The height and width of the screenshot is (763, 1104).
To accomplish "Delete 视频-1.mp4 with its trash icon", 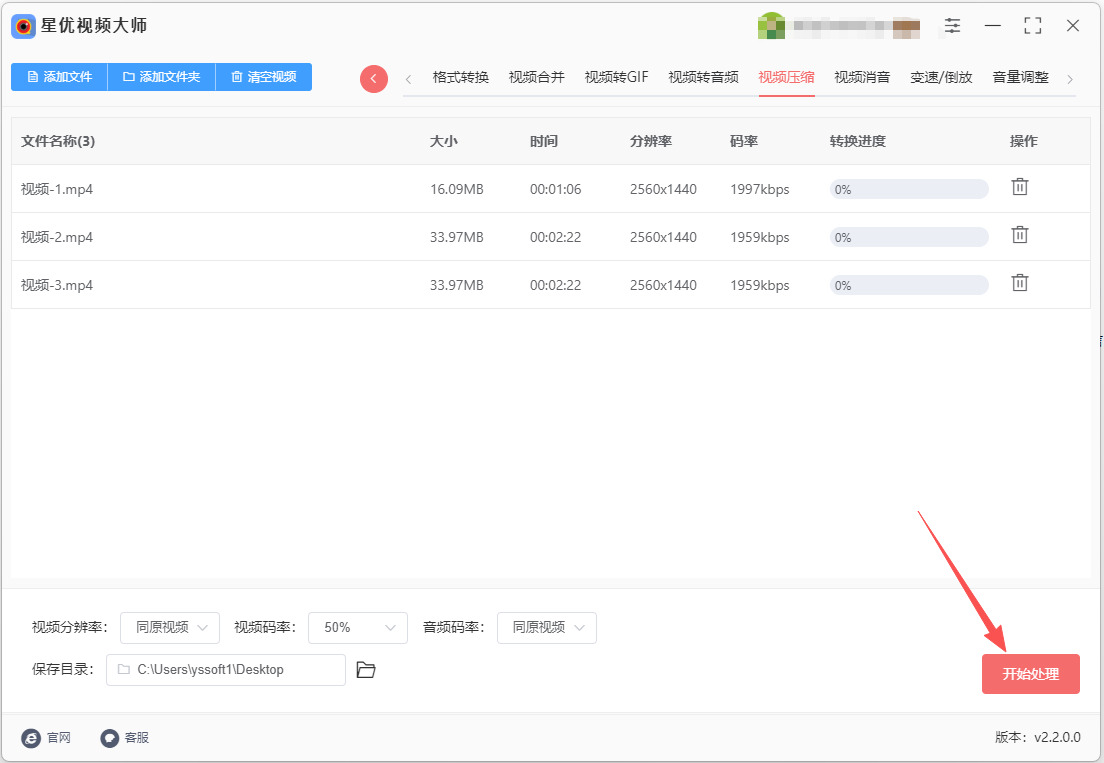I will click(x=1020, y=187).
